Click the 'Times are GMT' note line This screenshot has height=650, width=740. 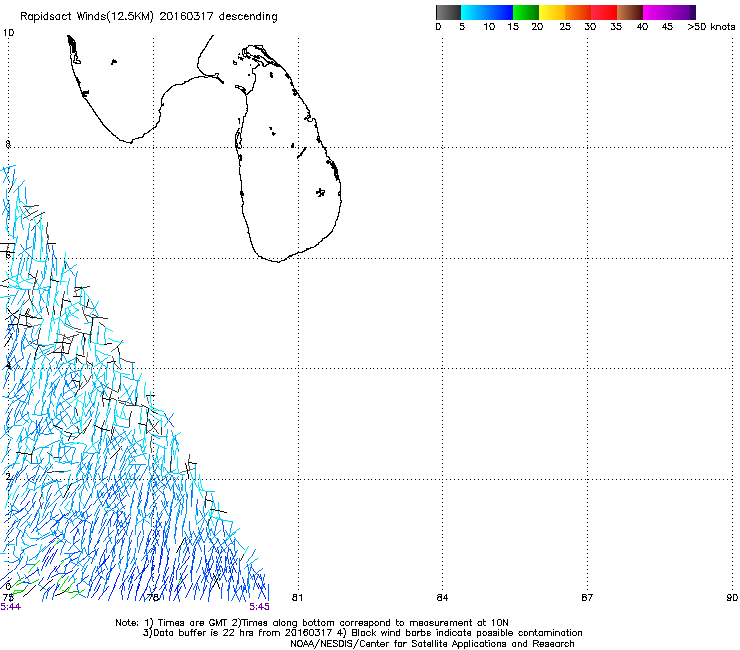click(311, 623)
